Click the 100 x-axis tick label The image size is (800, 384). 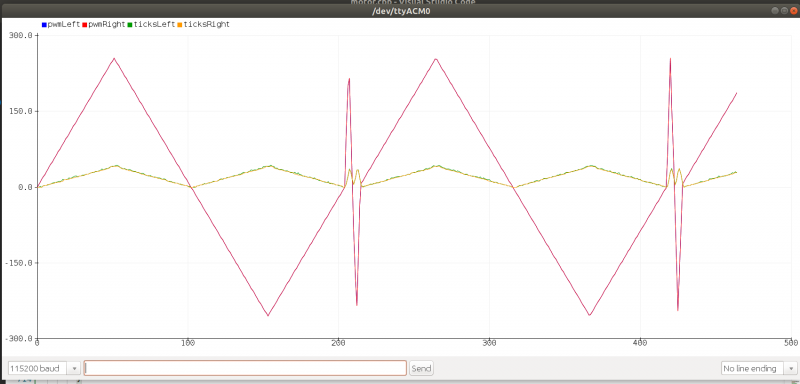[188, 343]
